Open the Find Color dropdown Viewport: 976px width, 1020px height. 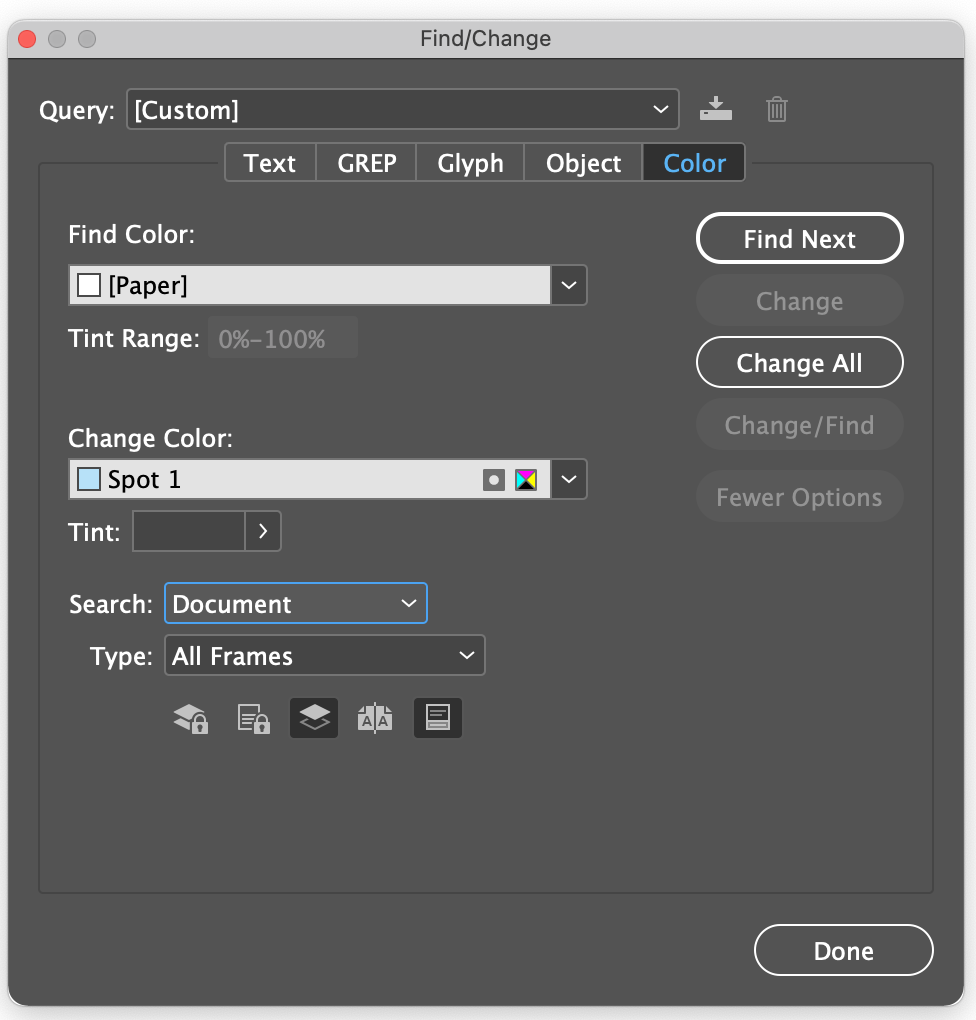tap(568, 285)
